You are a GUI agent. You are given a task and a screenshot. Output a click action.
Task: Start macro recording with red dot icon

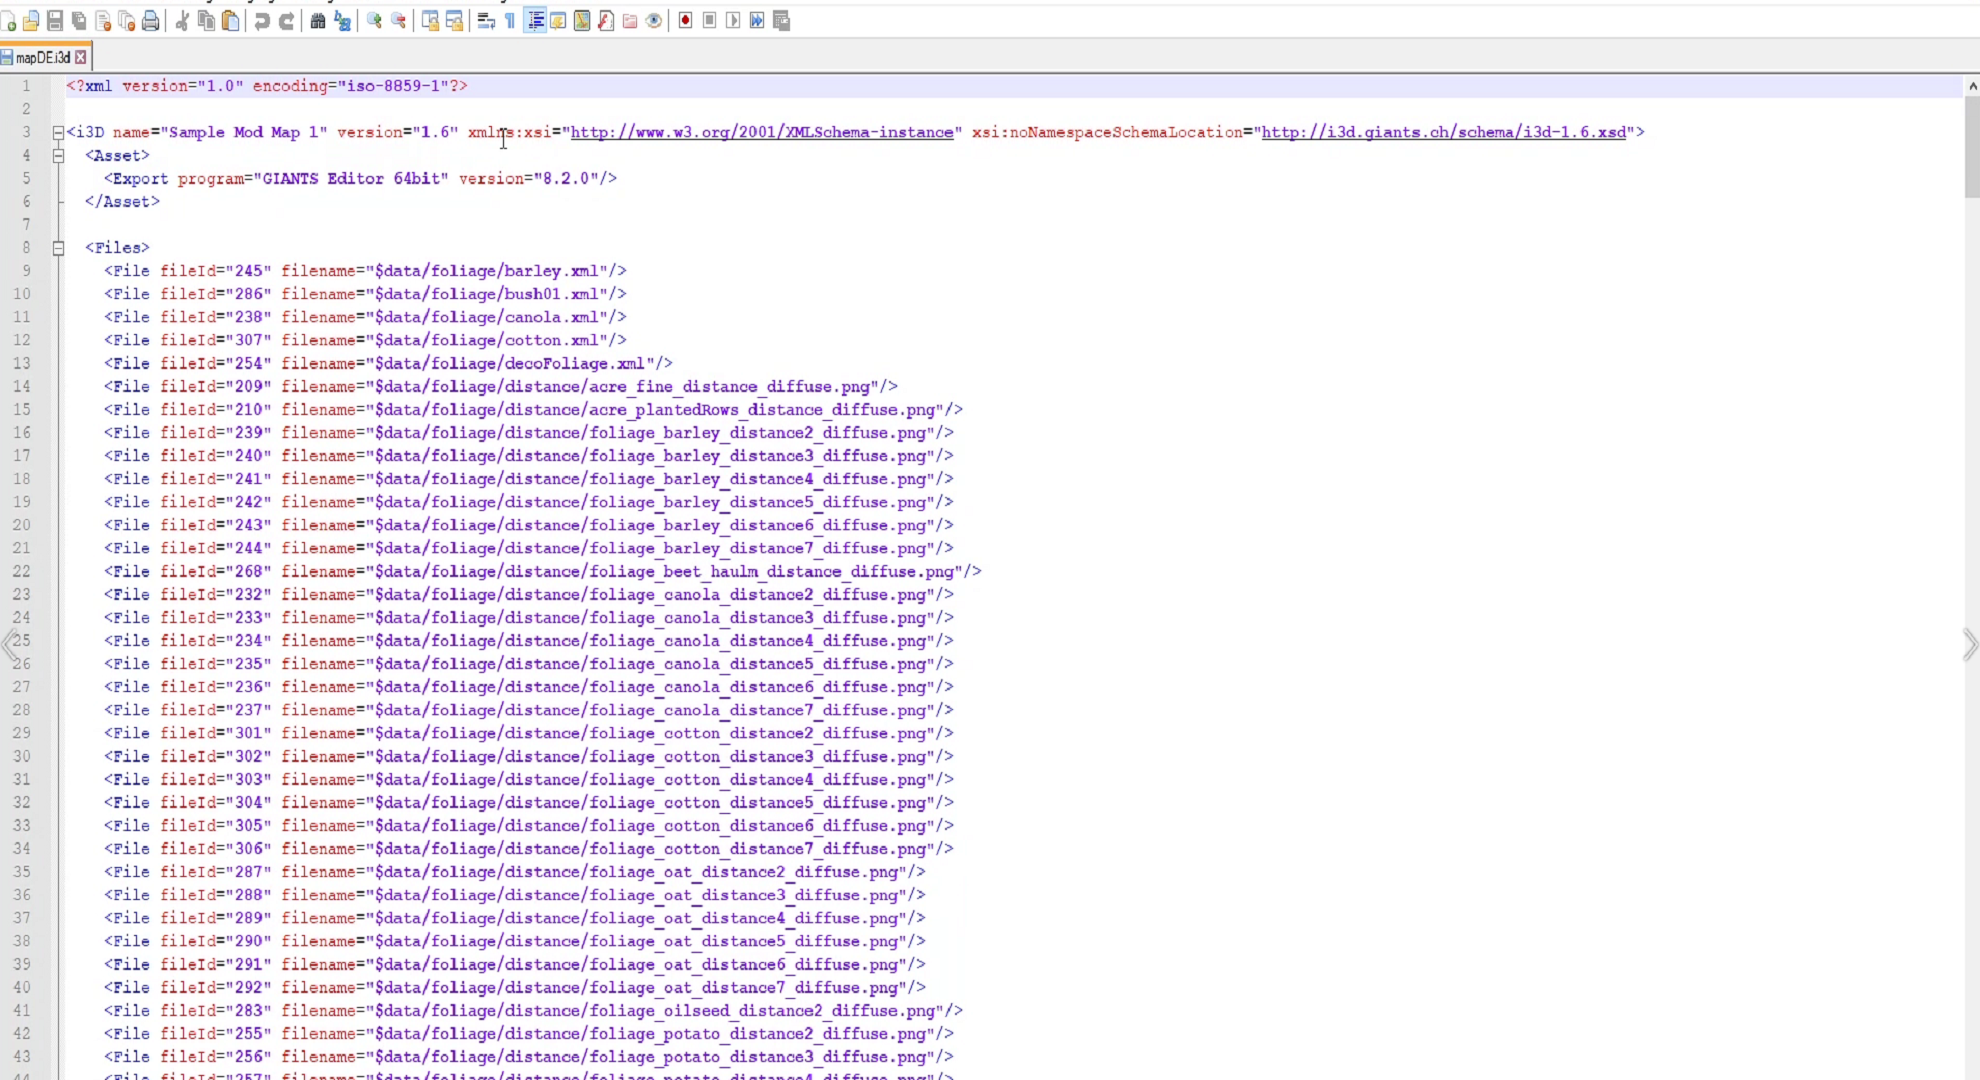pos(685,21)
